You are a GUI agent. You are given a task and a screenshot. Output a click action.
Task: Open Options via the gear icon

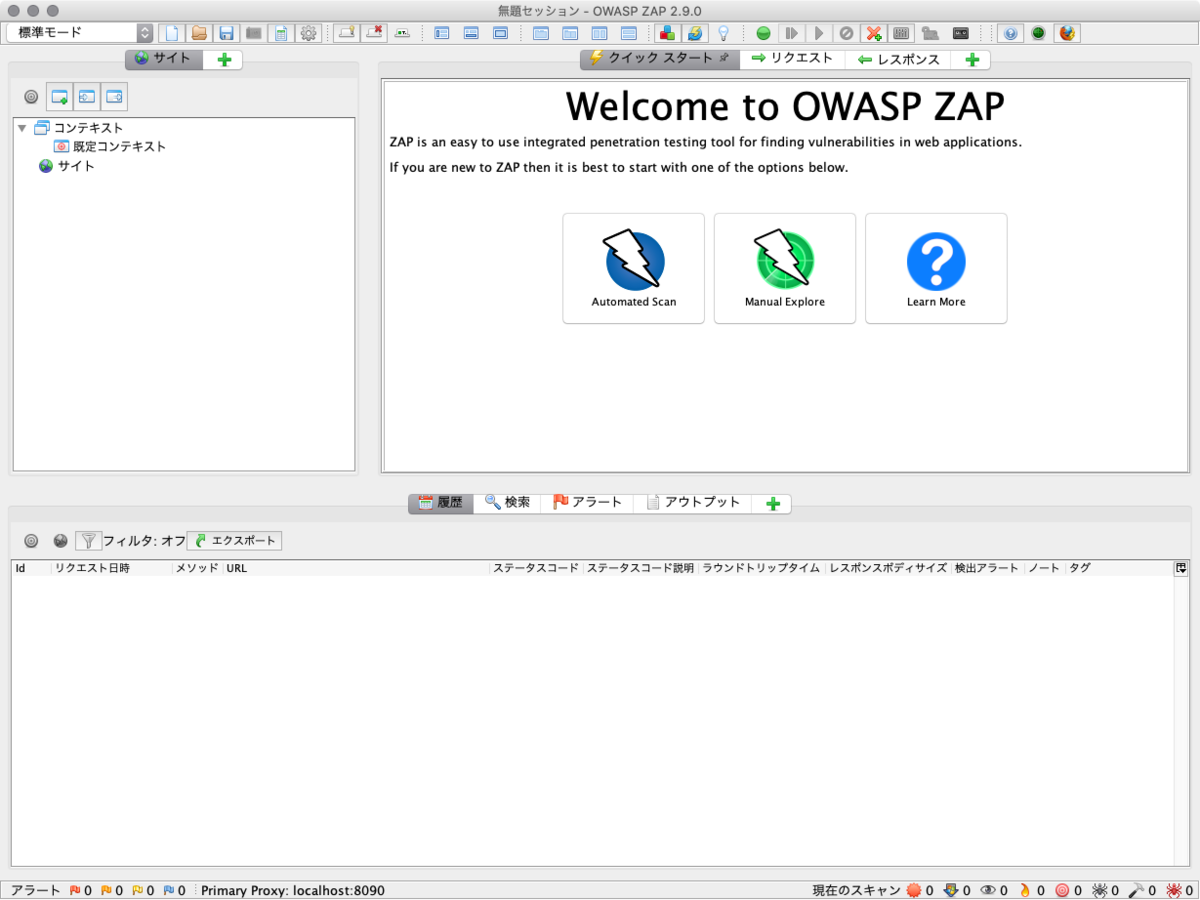coord(308,33)
